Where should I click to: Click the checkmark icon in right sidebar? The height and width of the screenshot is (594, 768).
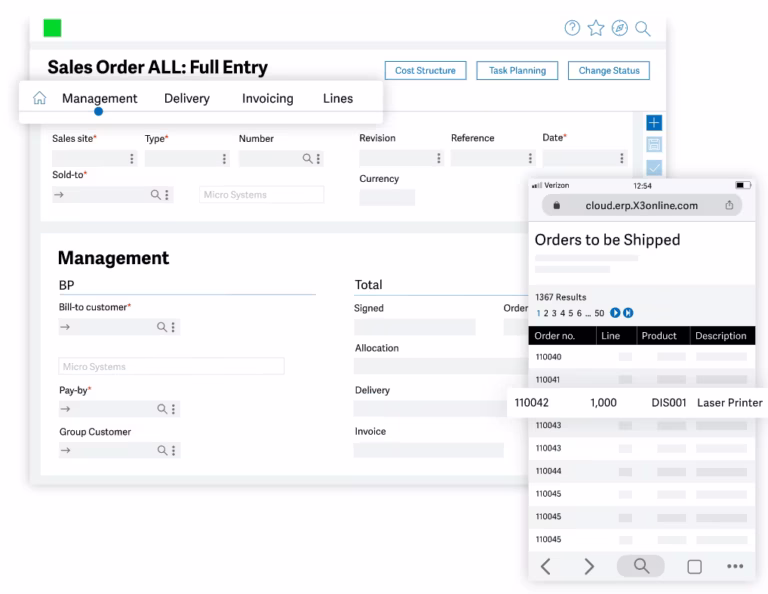click(x=654, y=167)
